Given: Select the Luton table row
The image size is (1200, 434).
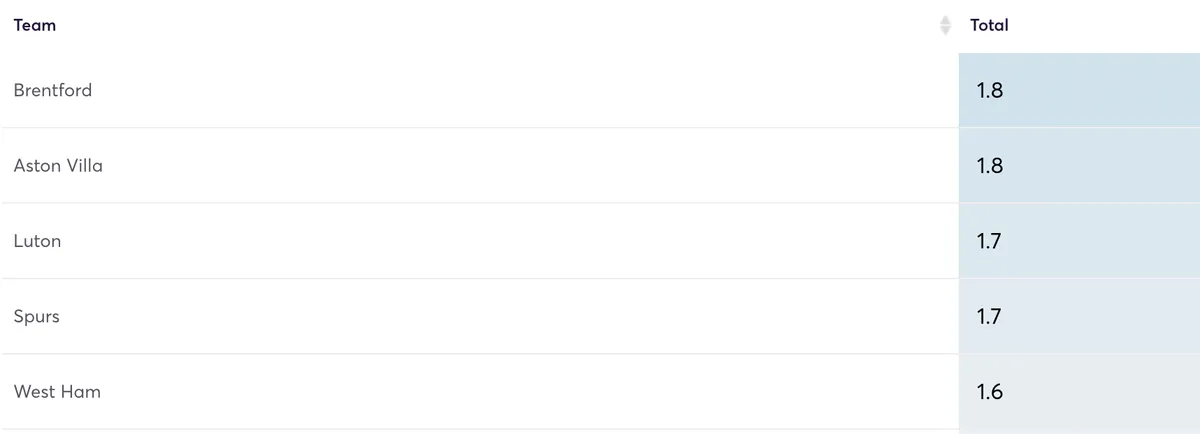Looking at the screenshot, I should coord(600,241).
